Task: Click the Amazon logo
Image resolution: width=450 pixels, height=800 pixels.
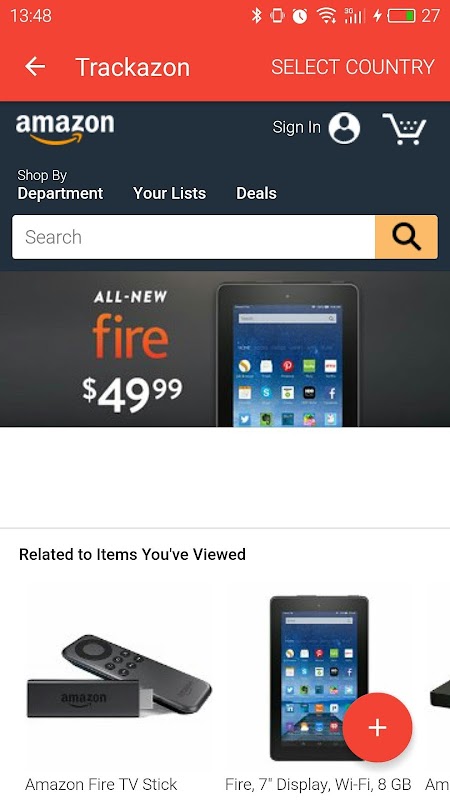Action: tap(65, 128)
